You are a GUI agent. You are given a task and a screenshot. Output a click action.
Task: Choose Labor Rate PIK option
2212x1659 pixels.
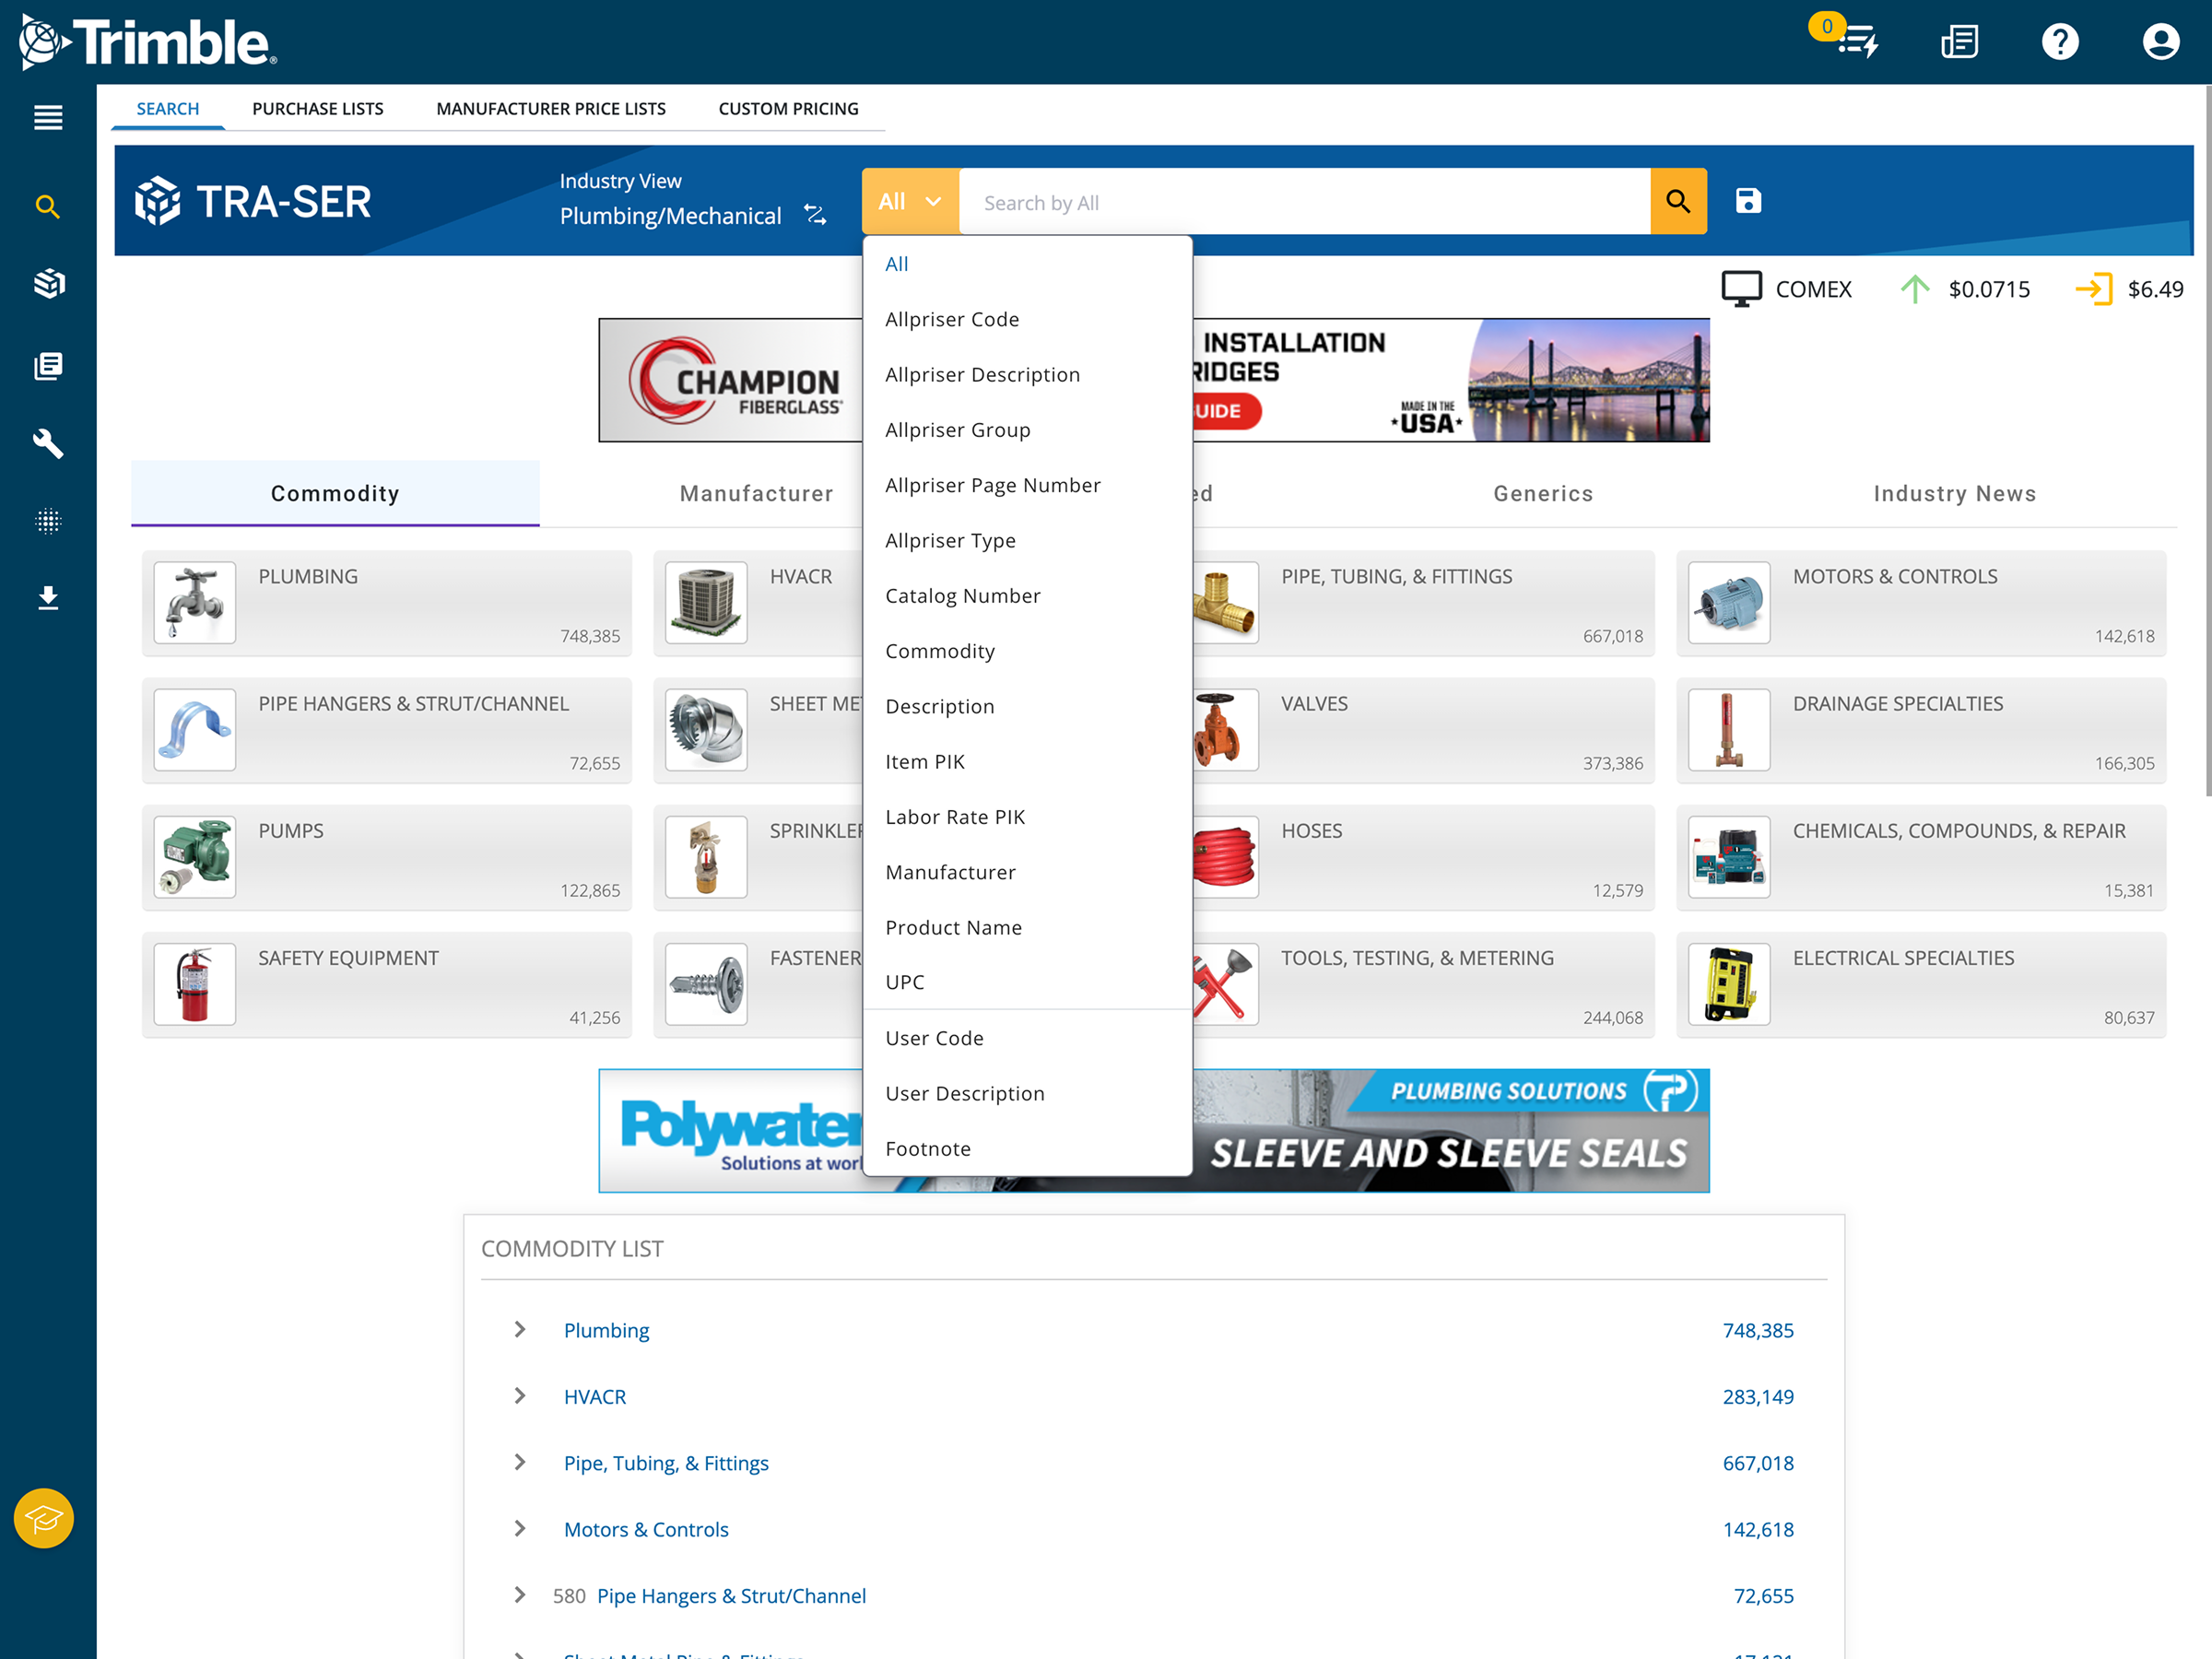(x=1027, y=817)
